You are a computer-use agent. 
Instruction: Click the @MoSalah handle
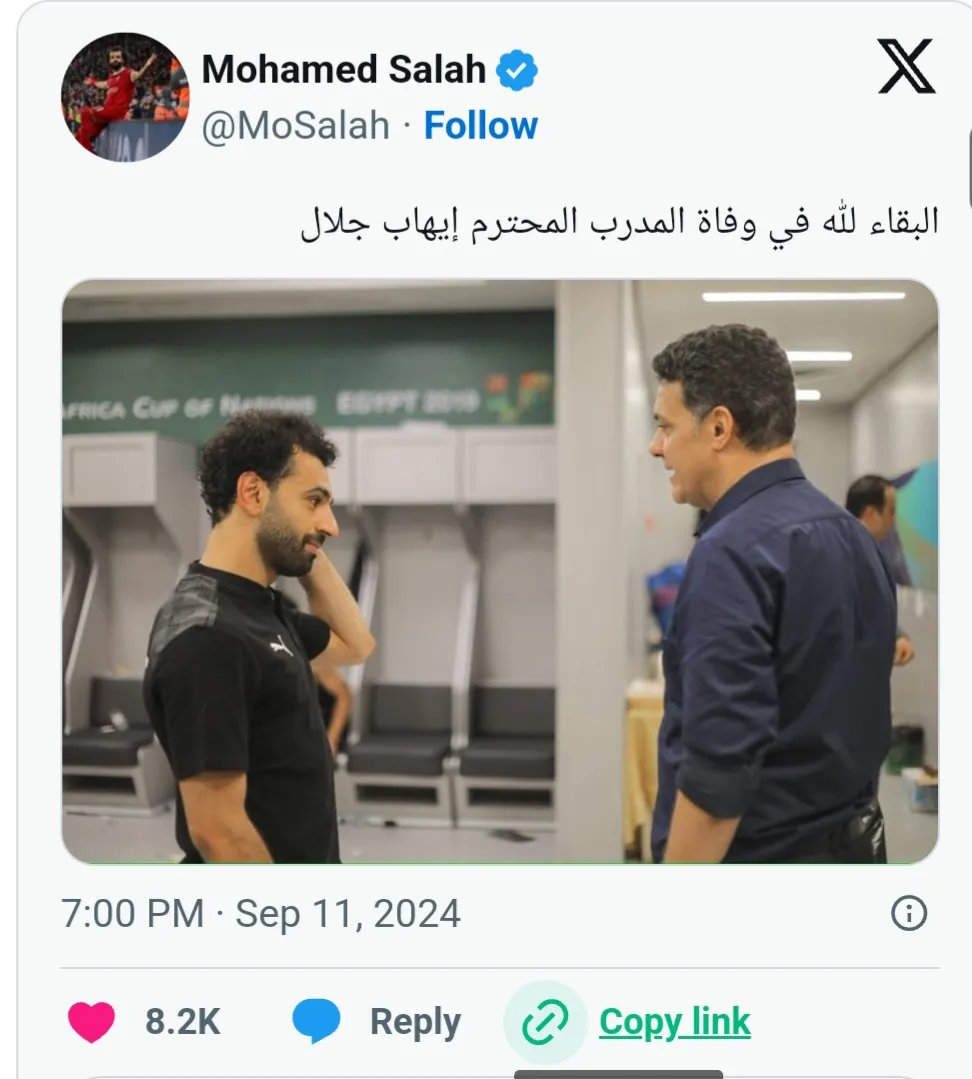[x=296, y=126]
